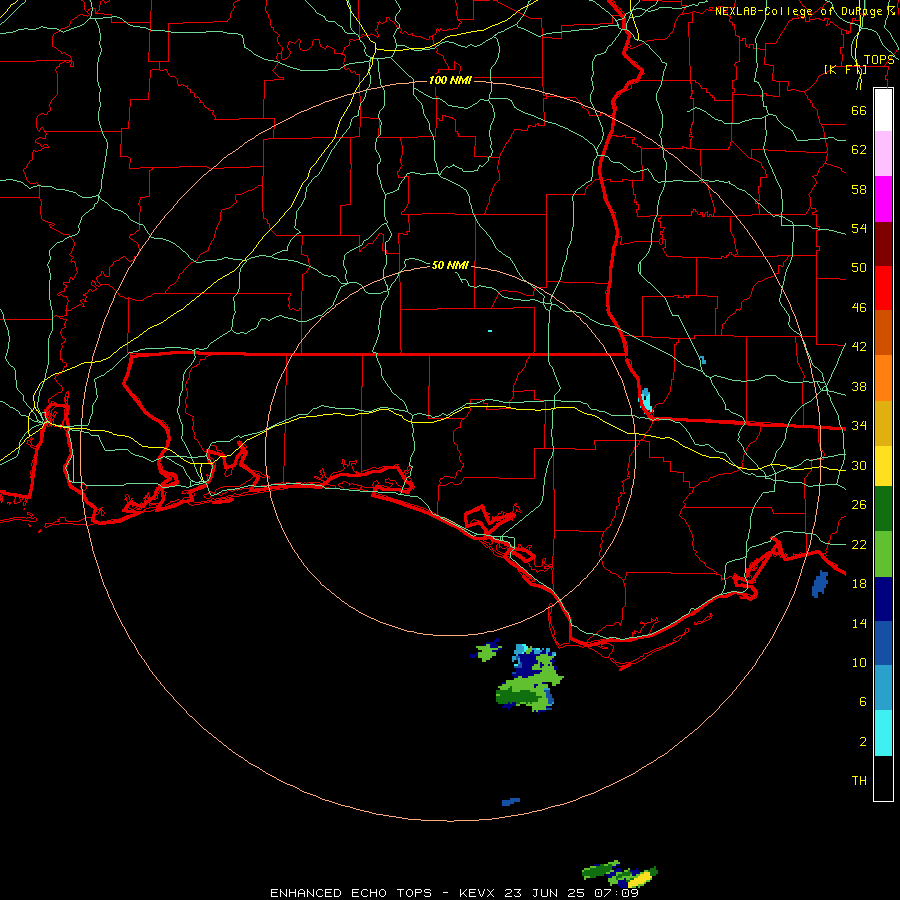Viewport: 900px width, 900px height.
Task: Click the "66" legend value
Action: coord(859,110)
